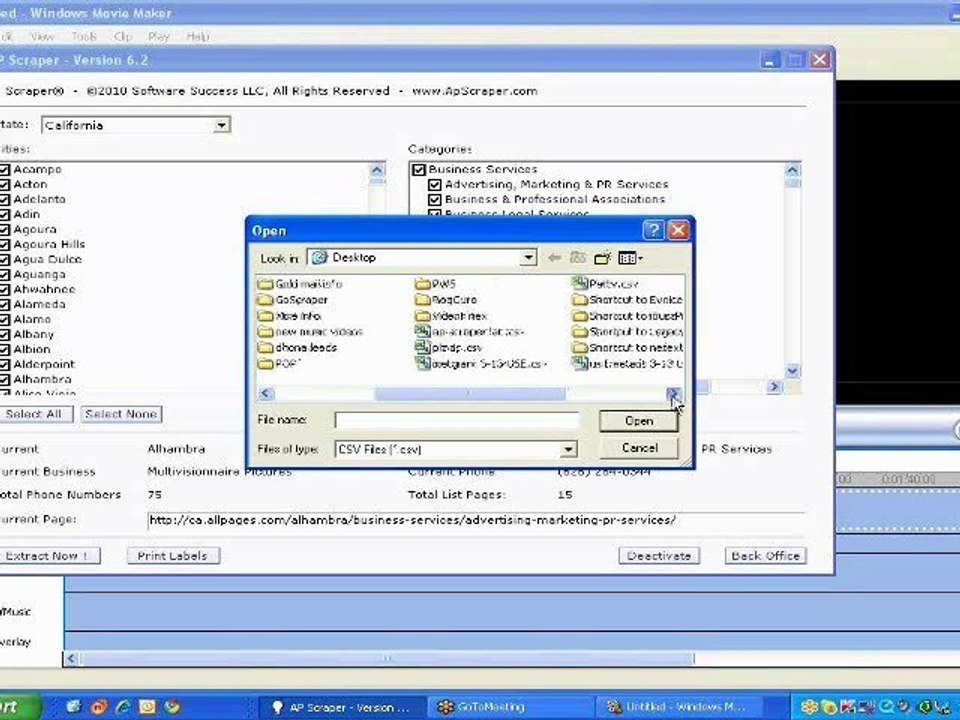Click the GoToMeeting flower tray icon
Screen dimensions: 960x720
808,707
